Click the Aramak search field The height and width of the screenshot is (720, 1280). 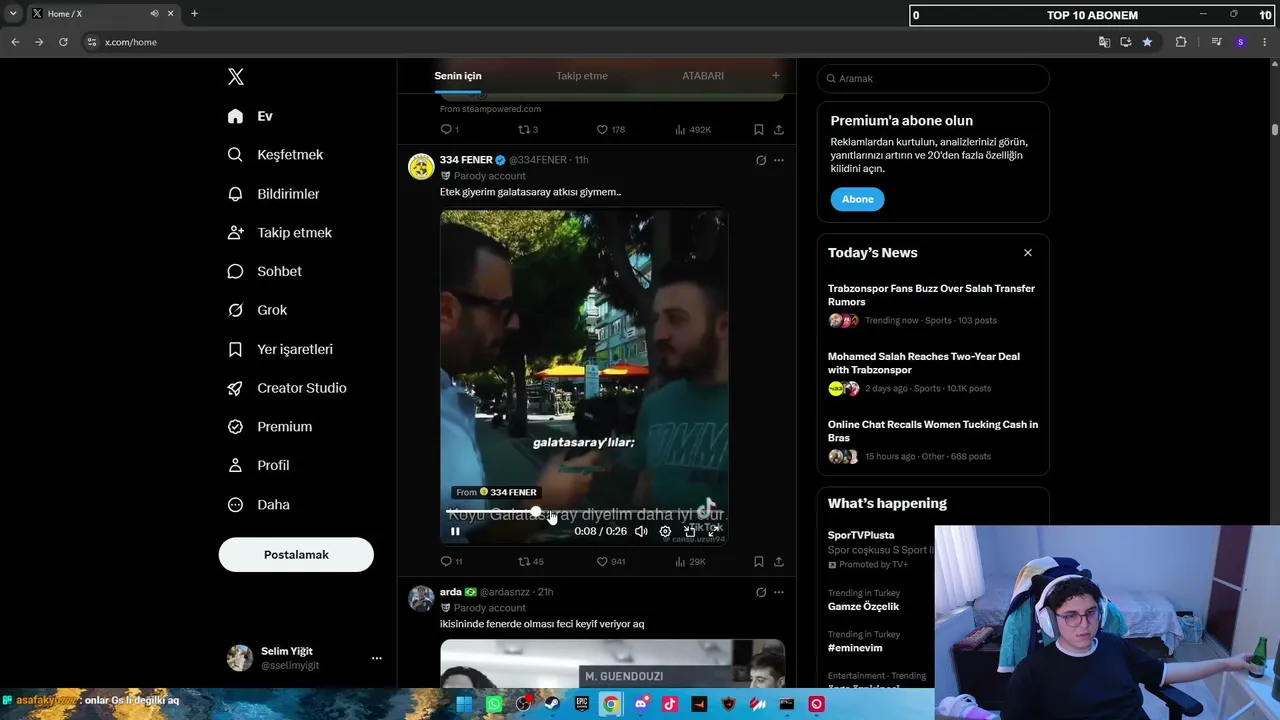click(x=933, y=78)
